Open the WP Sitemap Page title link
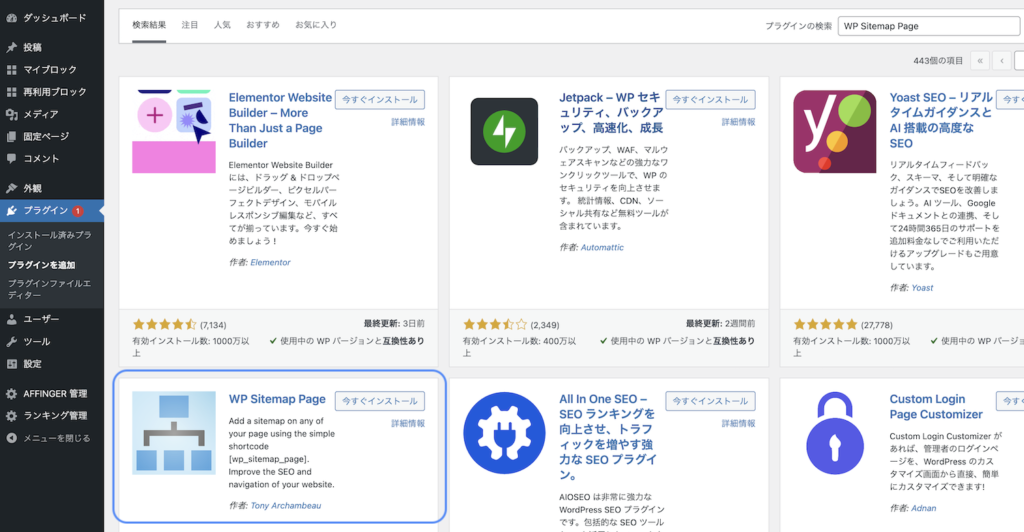 (x=277, y=399)
